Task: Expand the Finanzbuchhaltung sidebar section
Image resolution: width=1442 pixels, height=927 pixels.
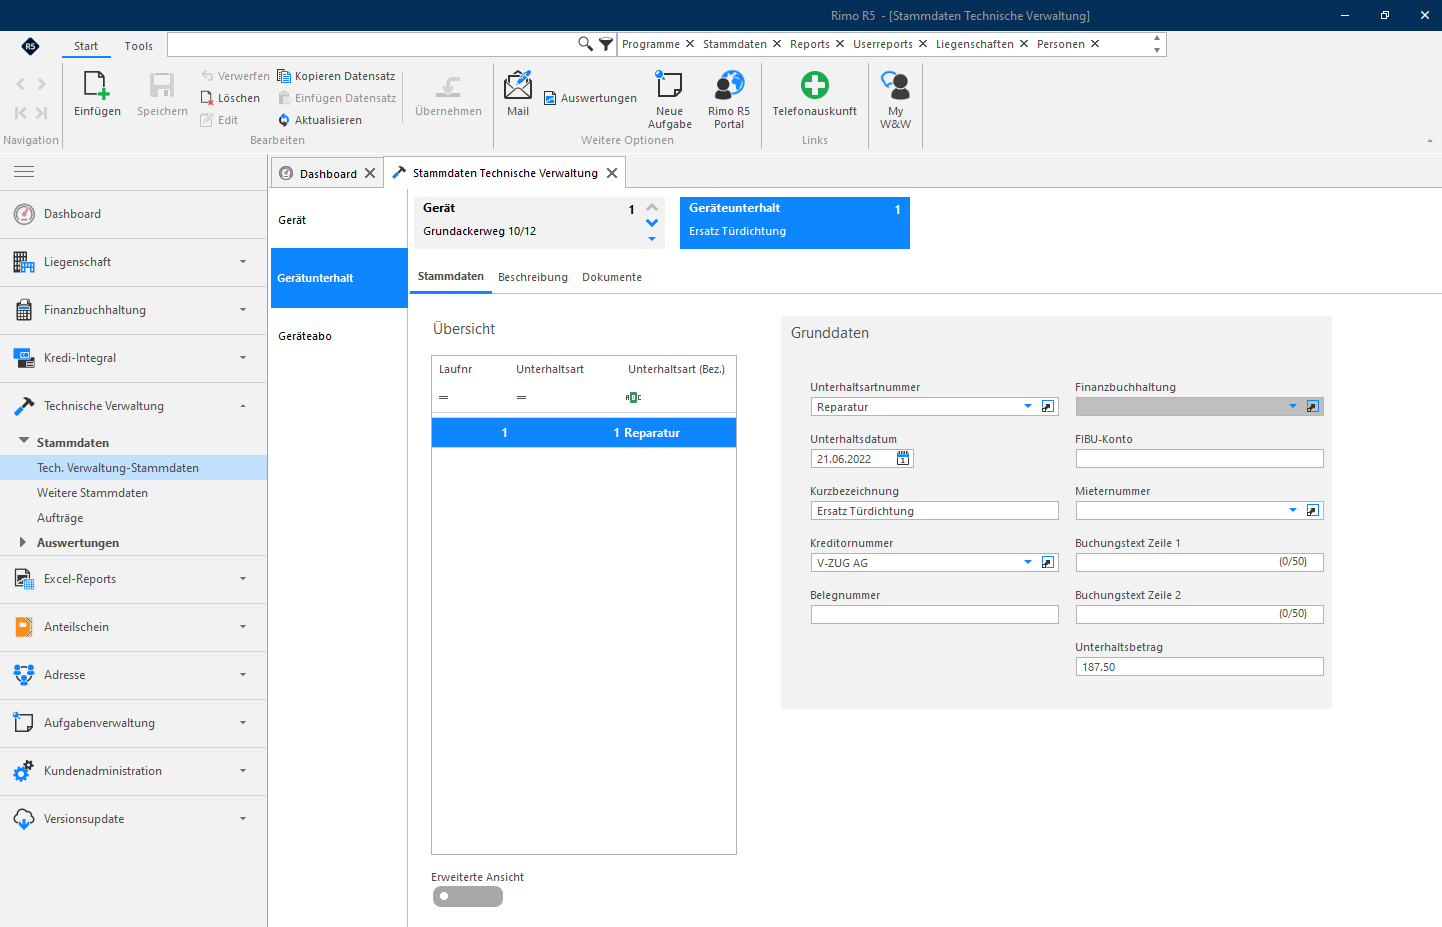Action: click(134, 310)
